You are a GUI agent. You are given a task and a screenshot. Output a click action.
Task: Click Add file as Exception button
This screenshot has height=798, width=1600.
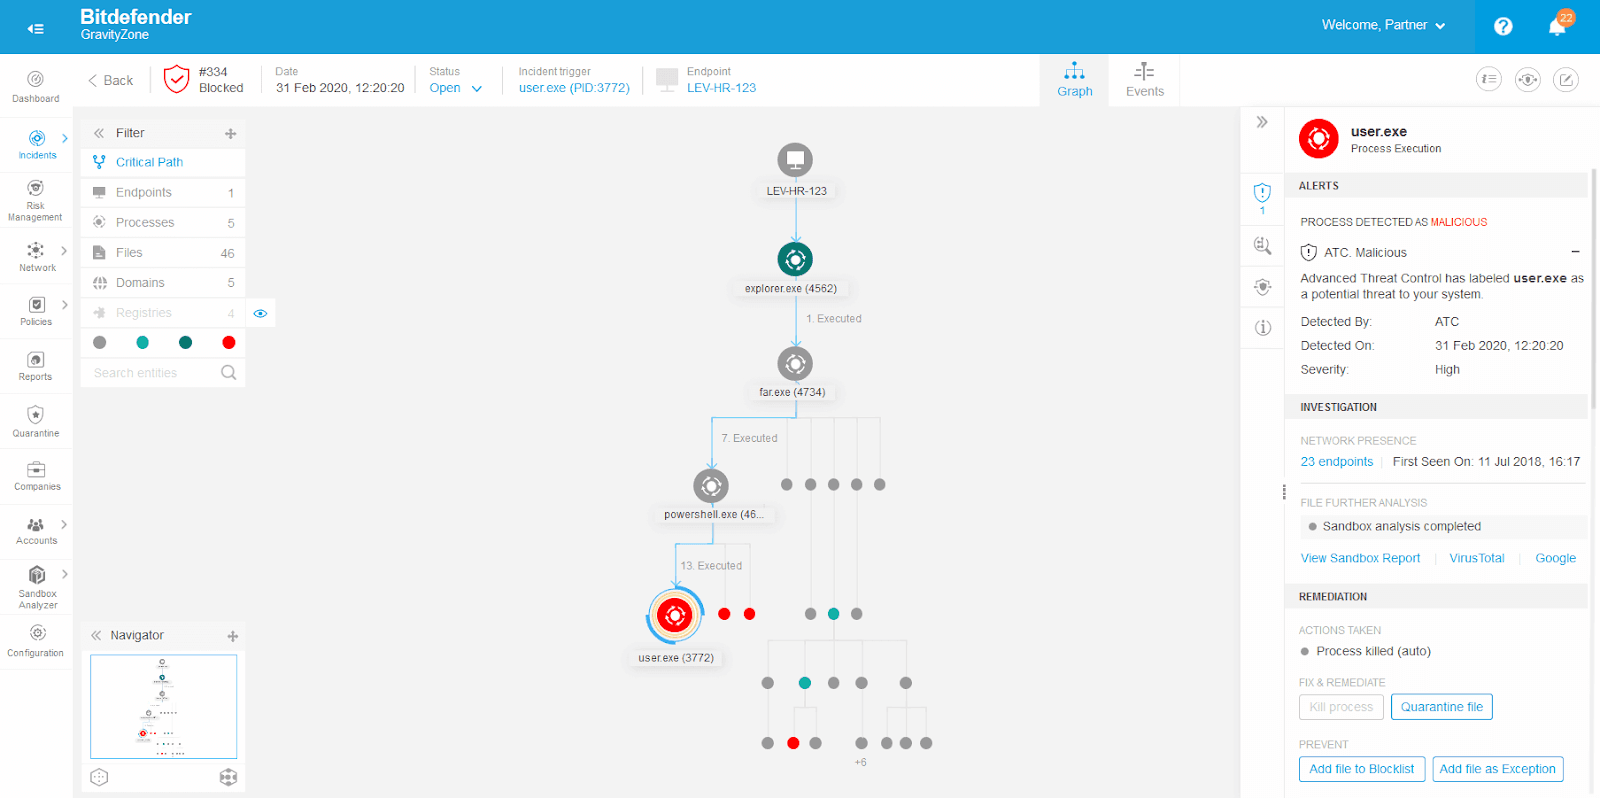pyautogui.click(x=1497, y=769)
